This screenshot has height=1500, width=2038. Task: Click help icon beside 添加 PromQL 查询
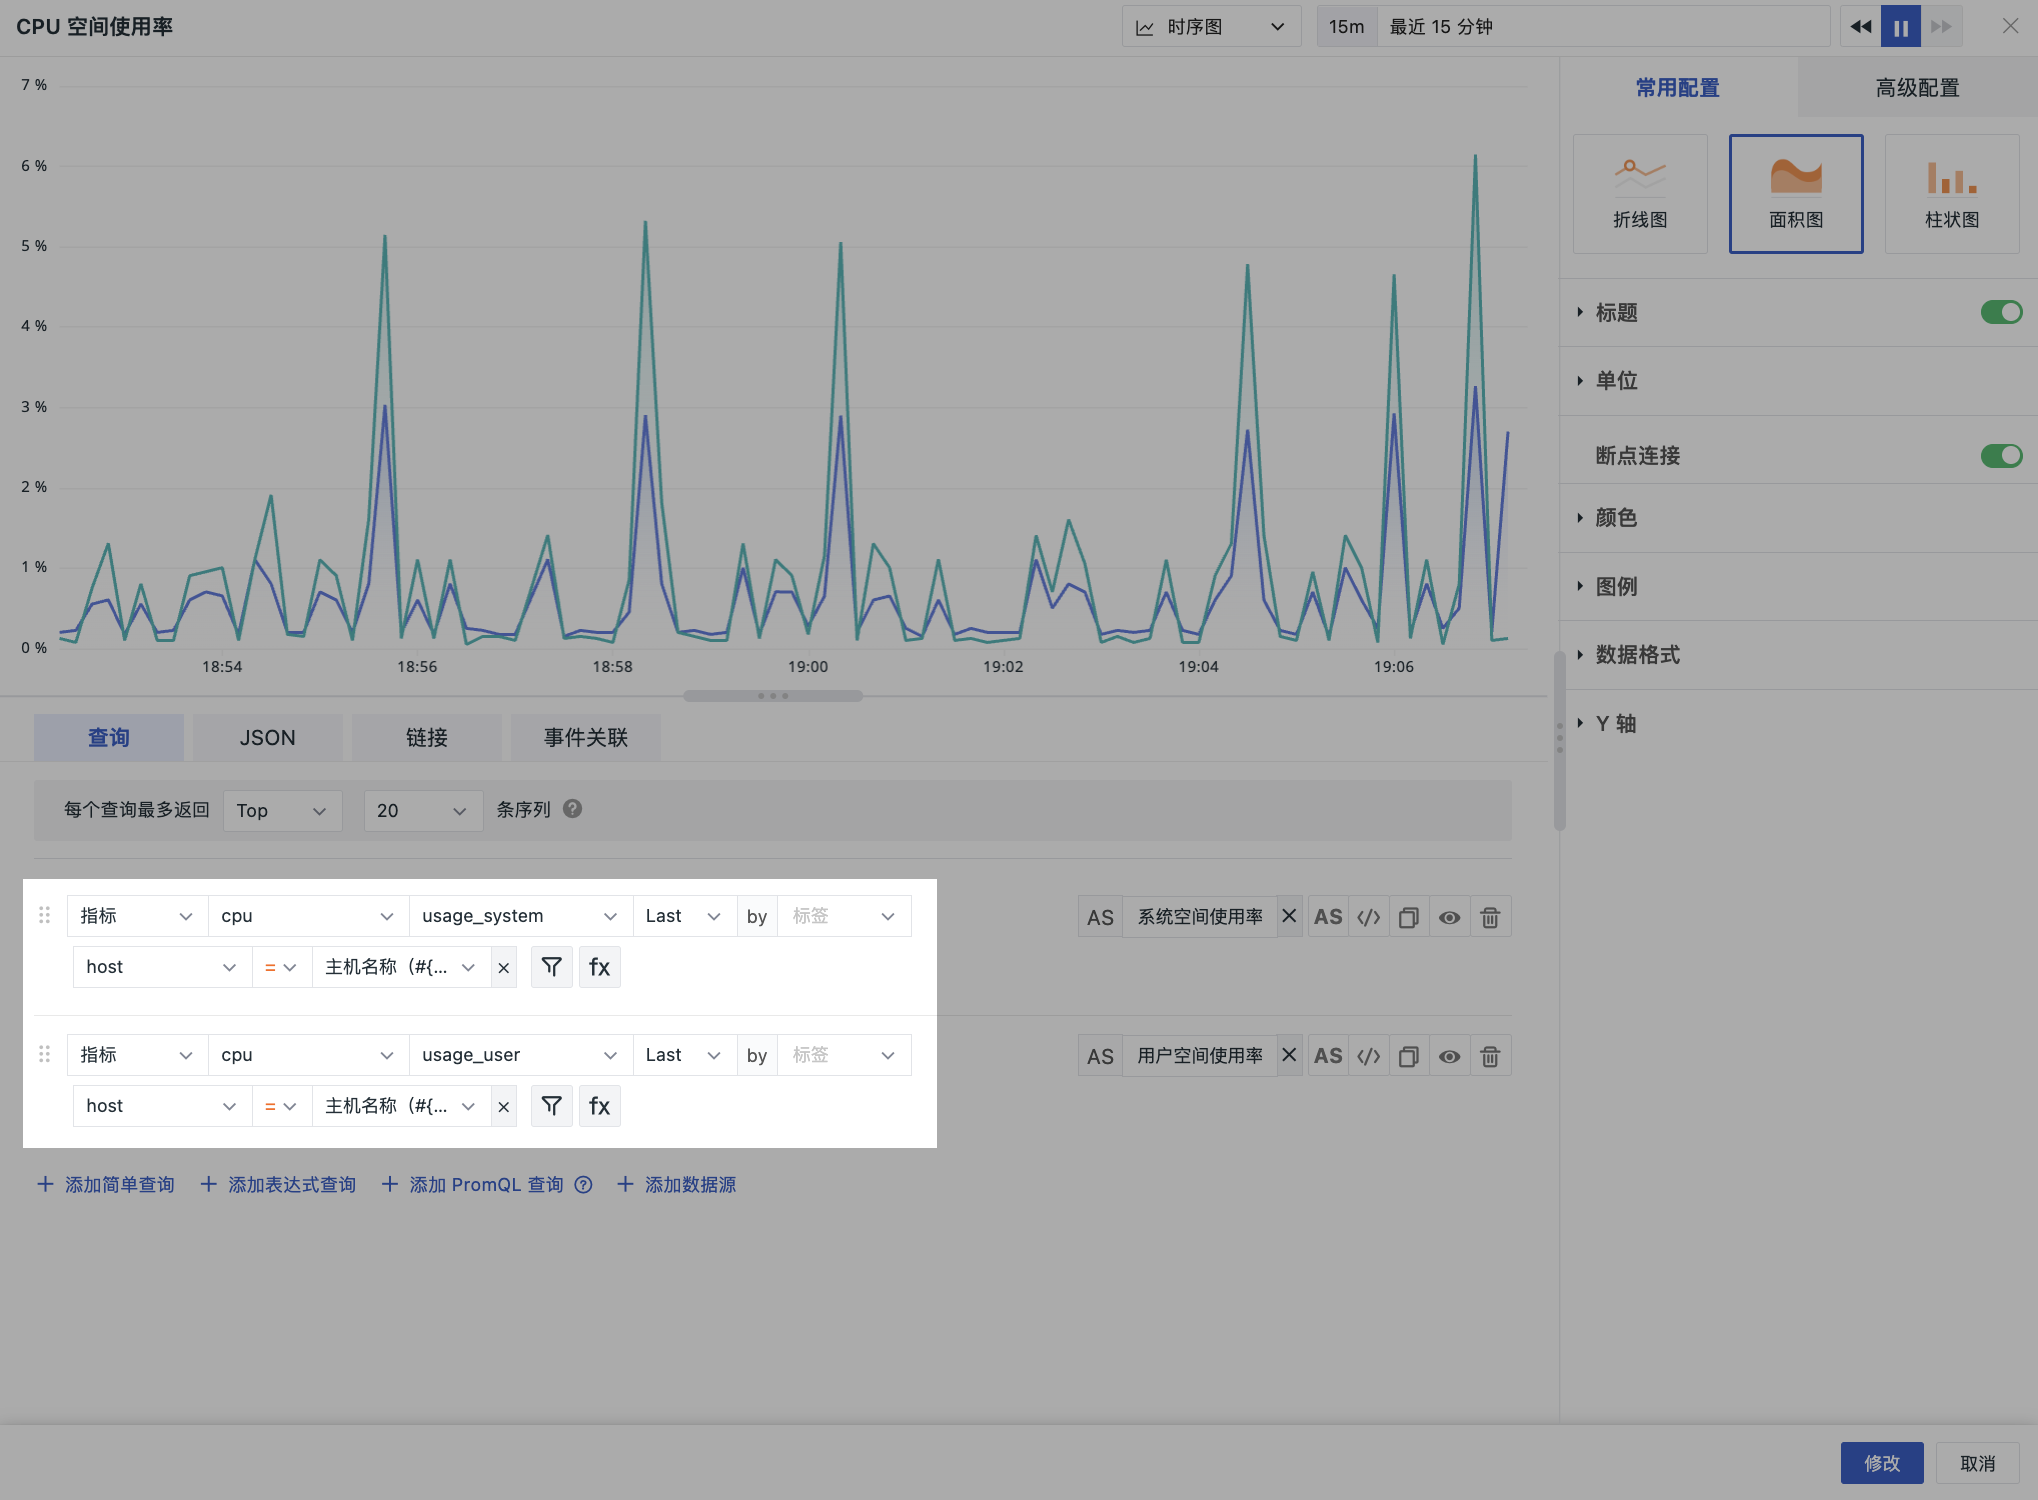(583, 1185)
